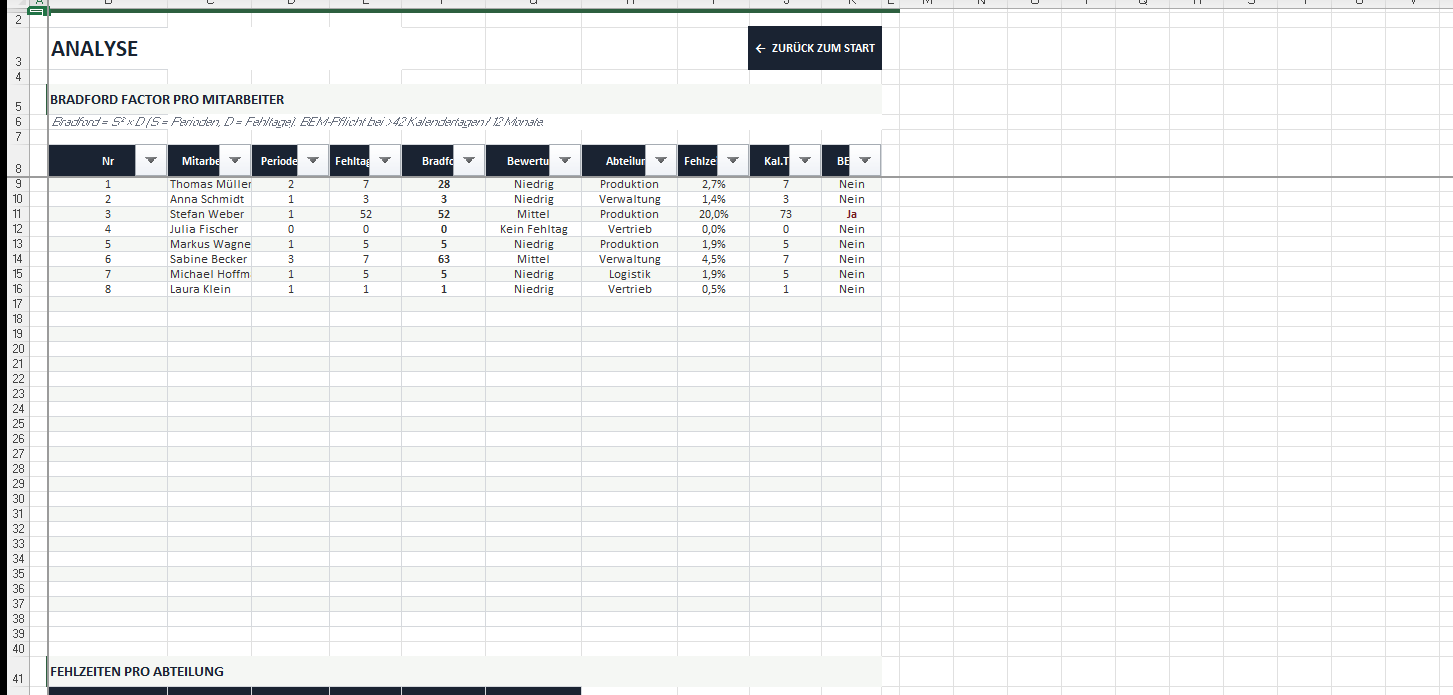Click the 20,0% Fehlzeit cell
Viewport: 1453px width, 695px height.
(x=713, y=214)
